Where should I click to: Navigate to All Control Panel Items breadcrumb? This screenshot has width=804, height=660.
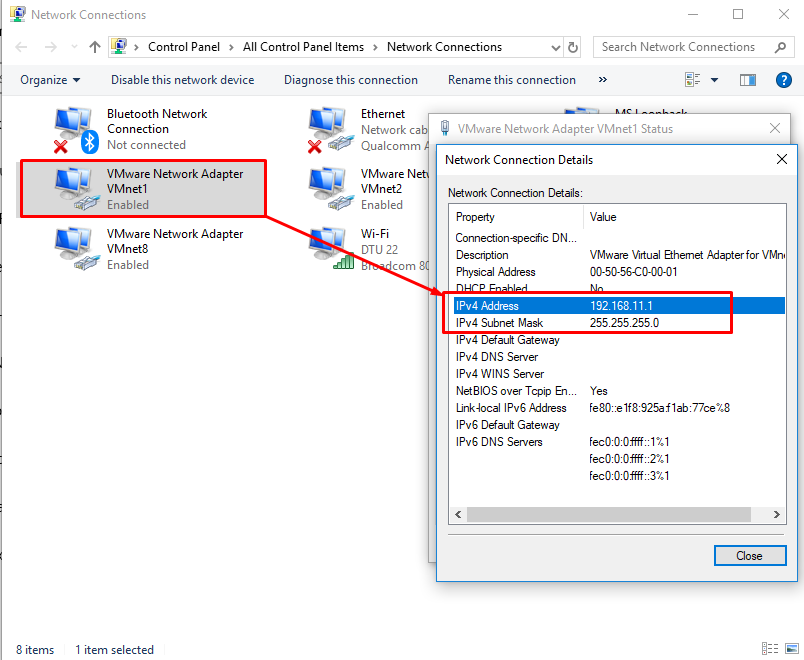303,47
